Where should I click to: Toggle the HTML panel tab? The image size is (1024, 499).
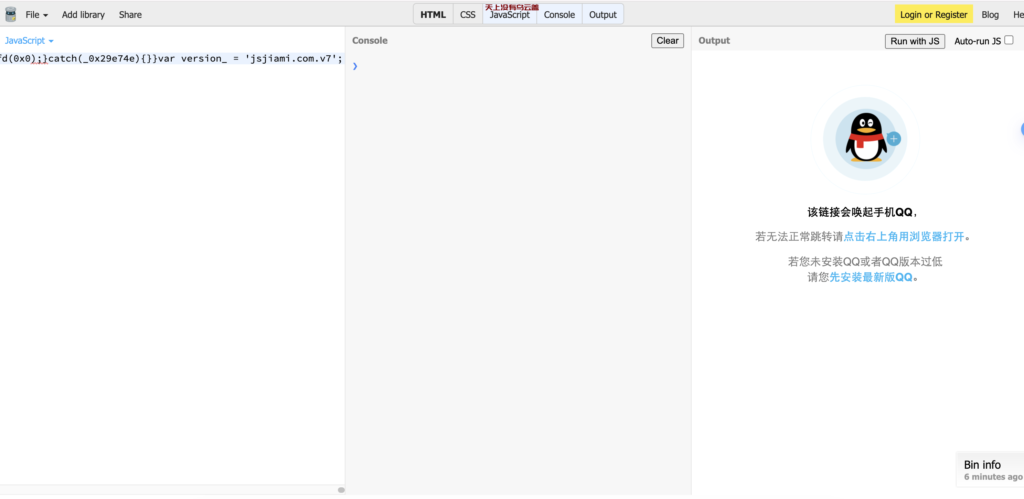click(x=433, y=14)
